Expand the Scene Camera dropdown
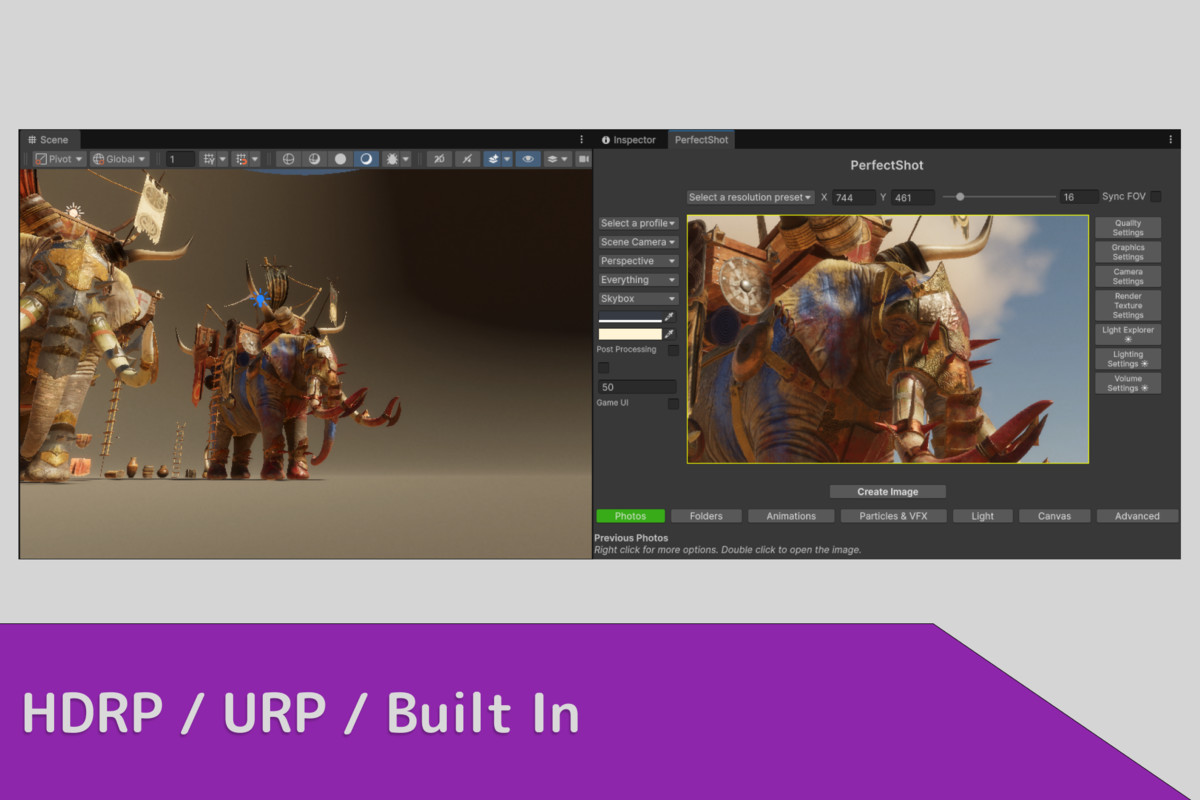 [637, 241]
